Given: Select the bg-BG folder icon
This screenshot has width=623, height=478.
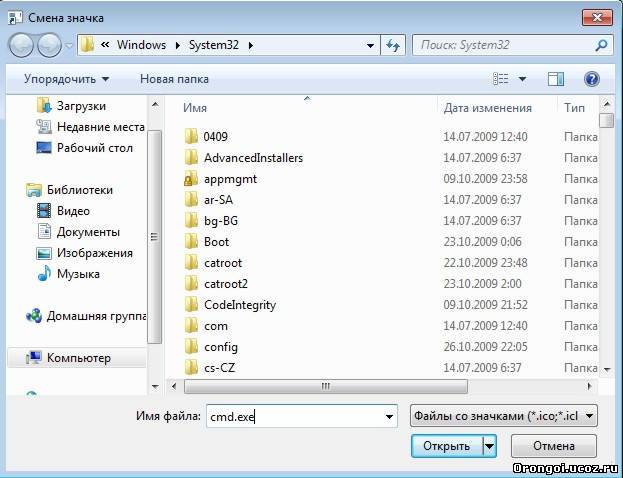Looking at the screenshot, I should (x=191, y=221).
